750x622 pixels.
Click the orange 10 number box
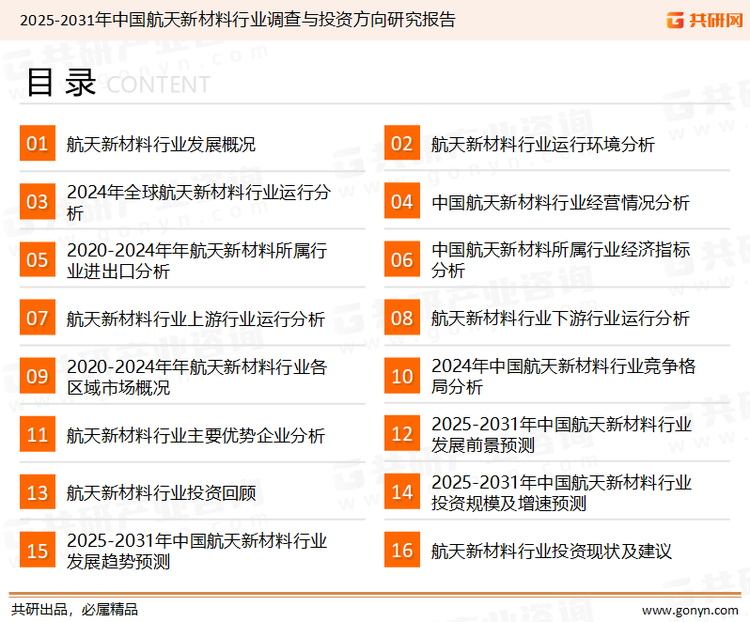[402, 376]
